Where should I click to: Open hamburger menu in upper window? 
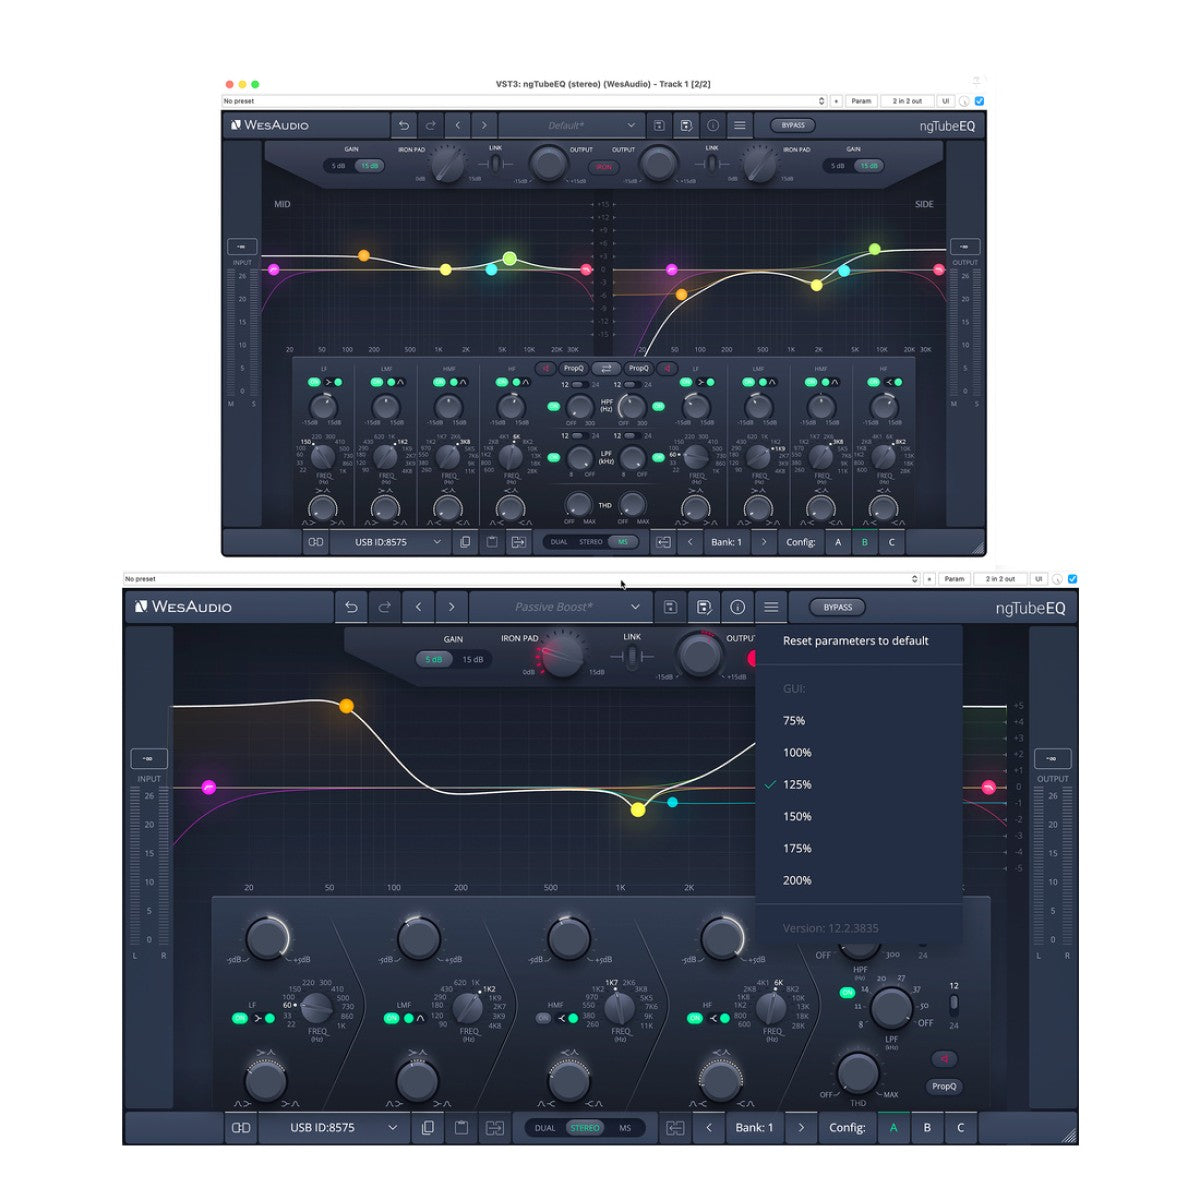[740, 125]
